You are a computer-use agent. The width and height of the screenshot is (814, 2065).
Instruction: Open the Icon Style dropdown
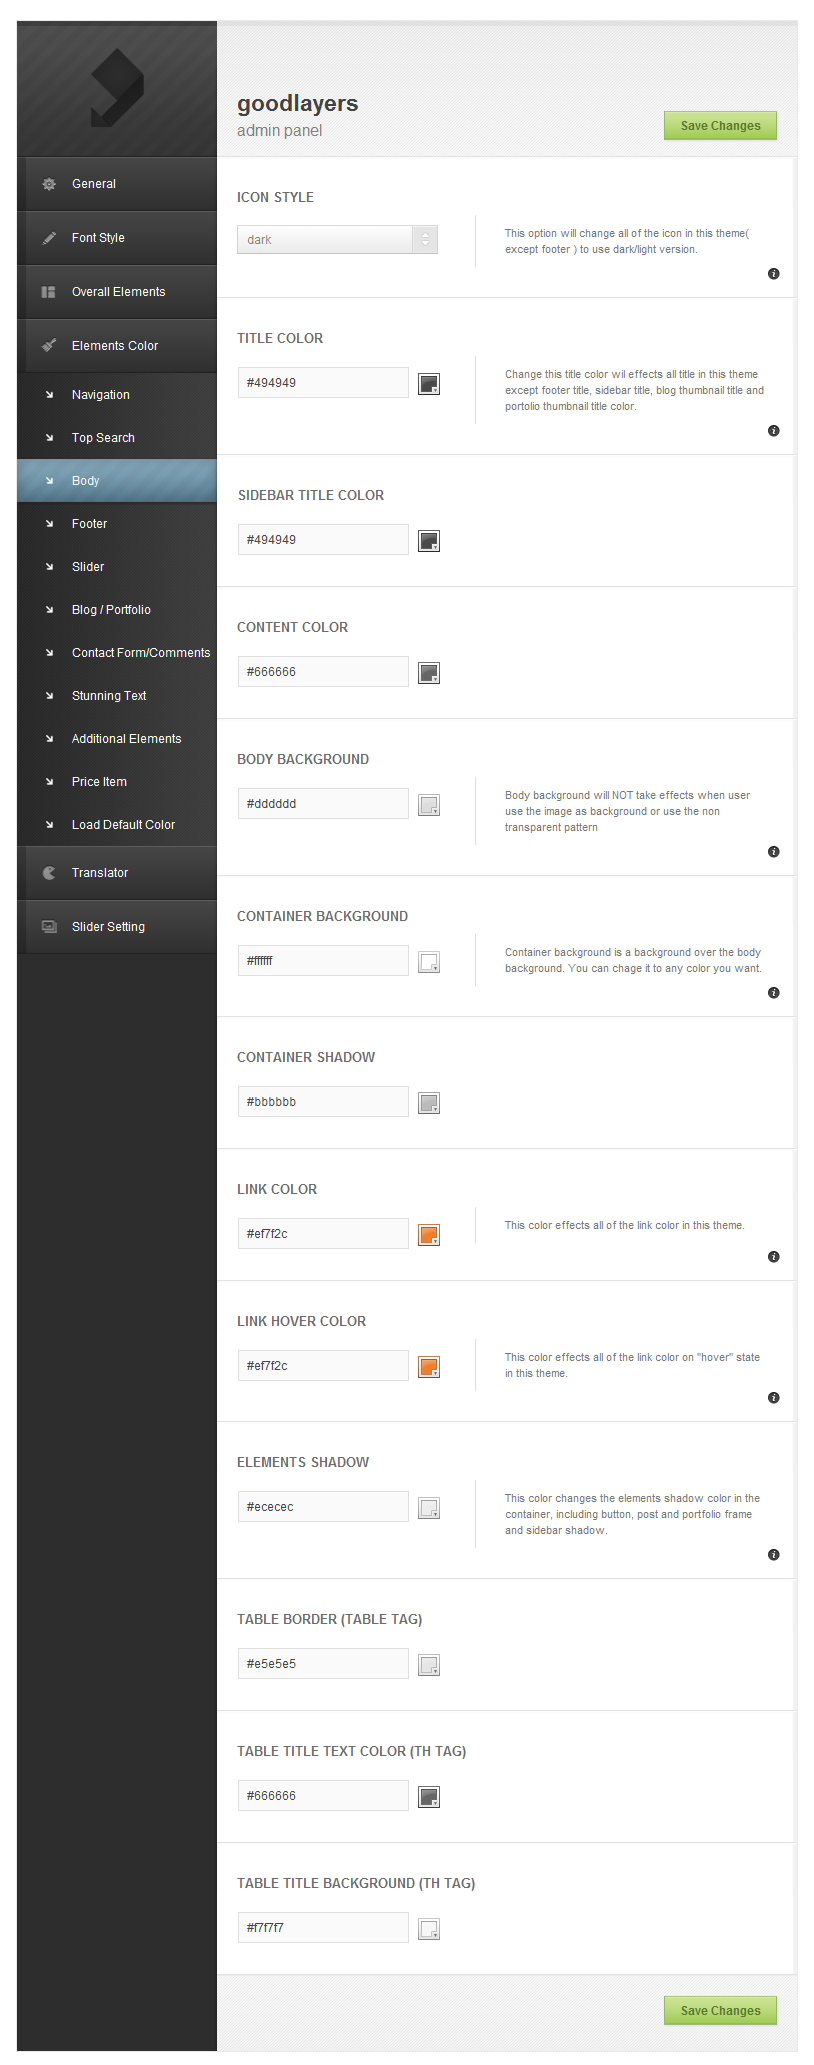[x=337, y=240]
